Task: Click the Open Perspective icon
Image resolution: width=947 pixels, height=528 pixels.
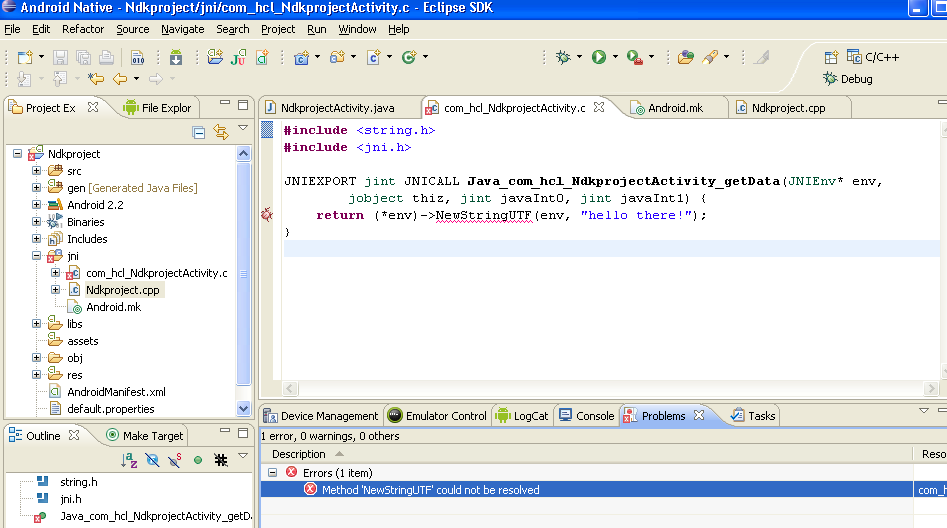Action: pos(832,57)
